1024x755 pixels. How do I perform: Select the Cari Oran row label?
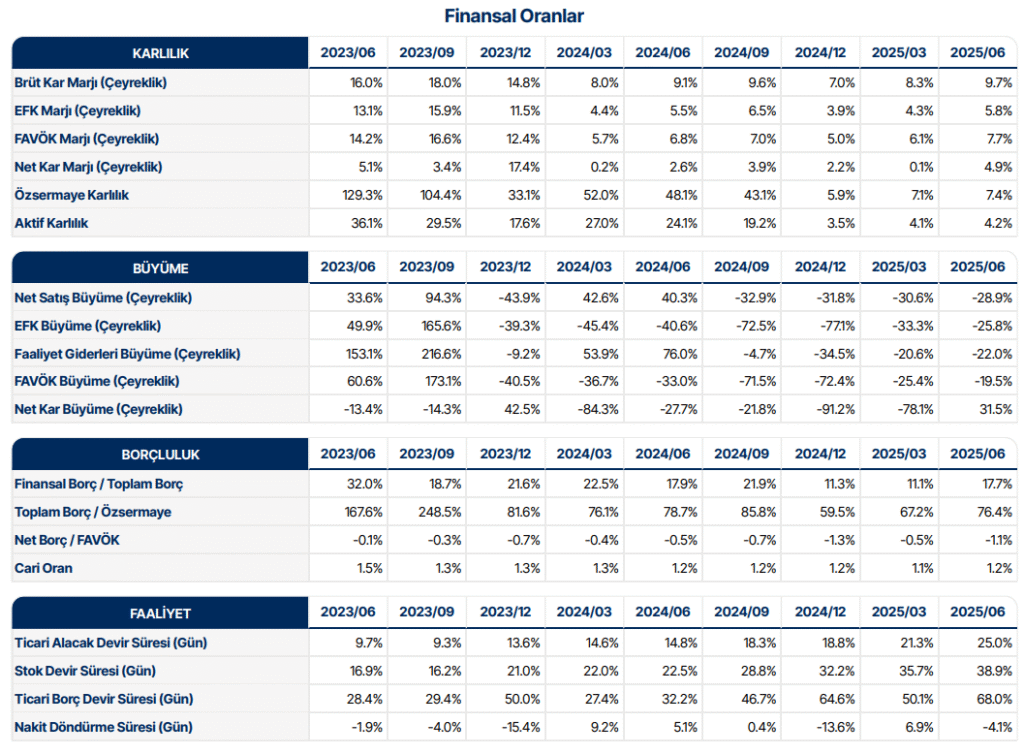(43, 568)
